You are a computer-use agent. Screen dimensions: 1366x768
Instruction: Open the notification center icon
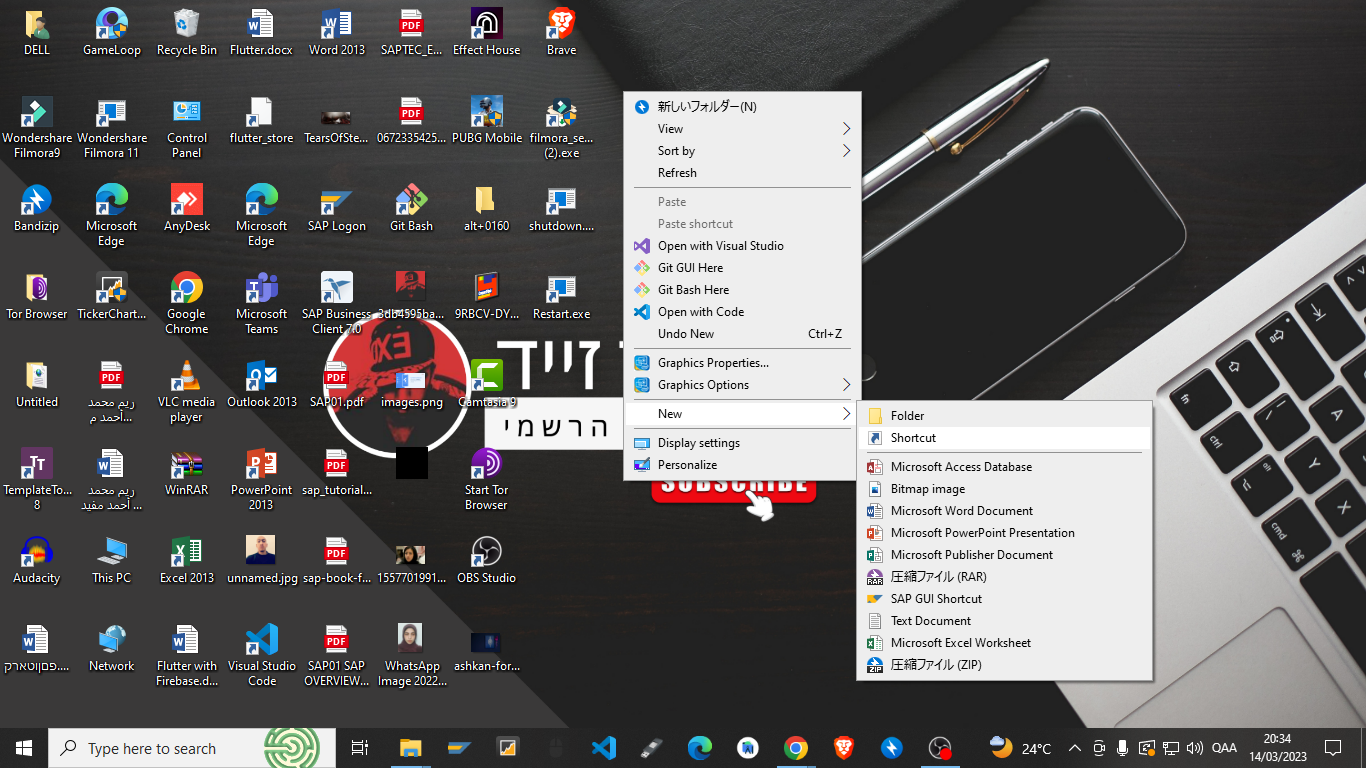pos(1332,748)
